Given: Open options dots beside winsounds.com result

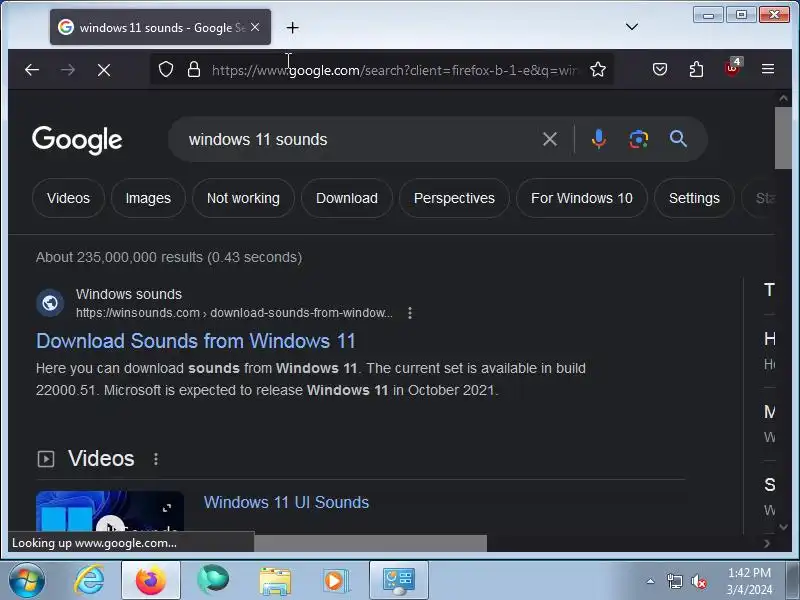Looking at the screenshot, I should [x=410, y=313].
